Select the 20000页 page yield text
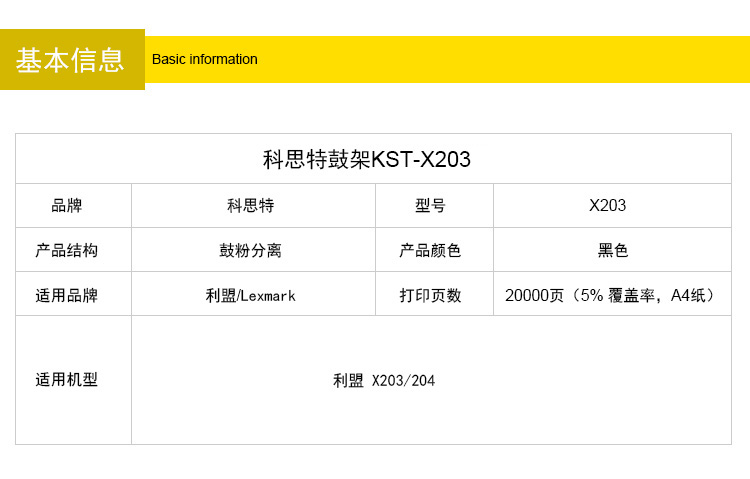This screenshot has width=750, height=479. (535, 295)
